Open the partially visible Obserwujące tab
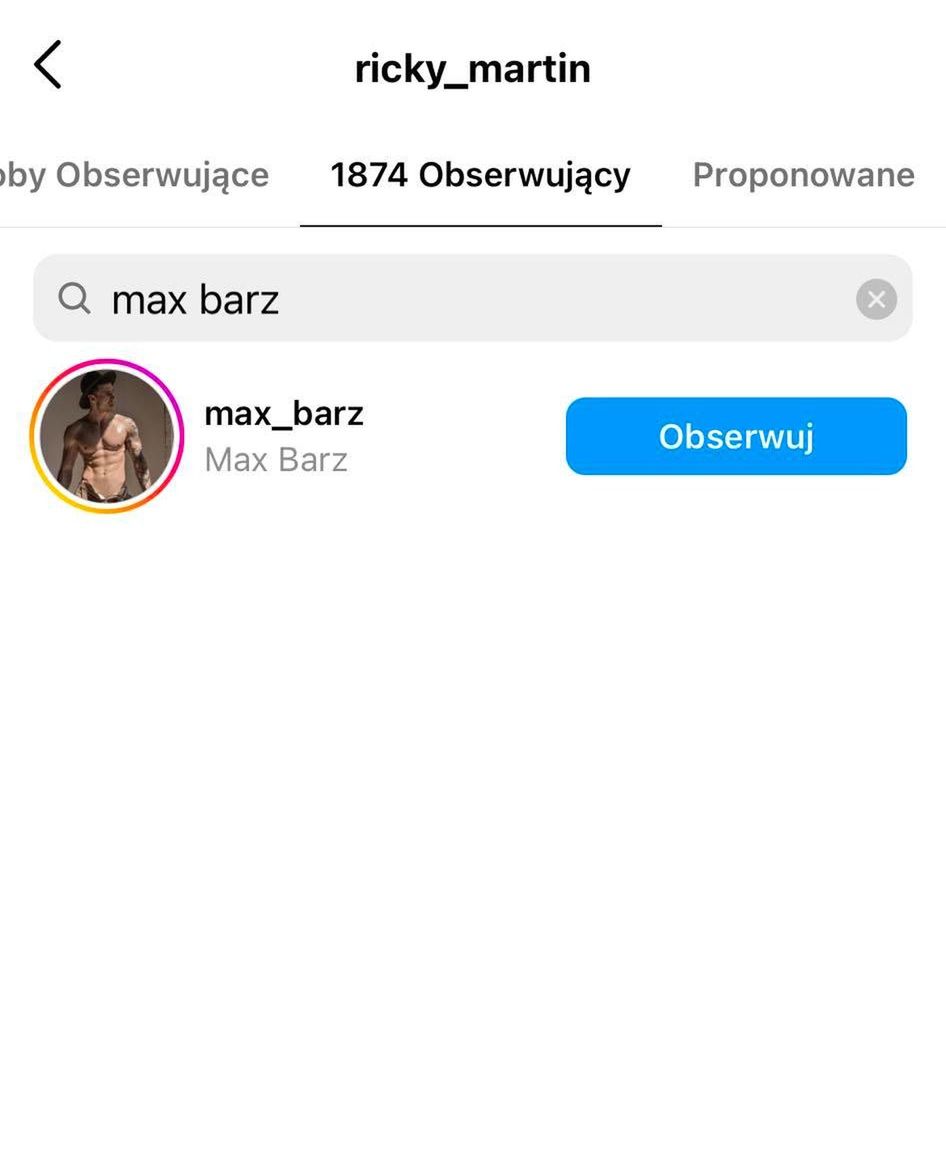The image size is (946, 1176). click(134, 176)
